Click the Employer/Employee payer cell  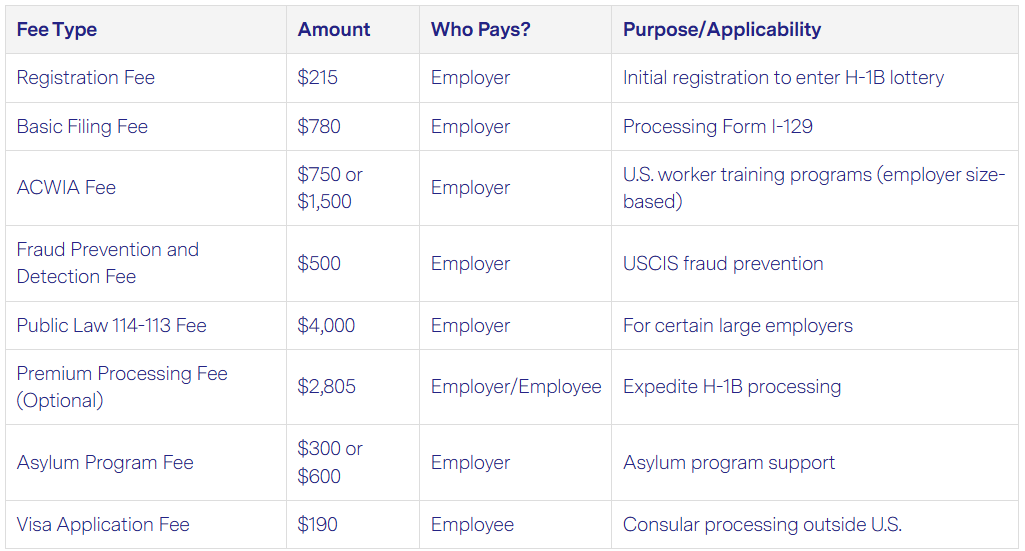click(x=516, y=387)
